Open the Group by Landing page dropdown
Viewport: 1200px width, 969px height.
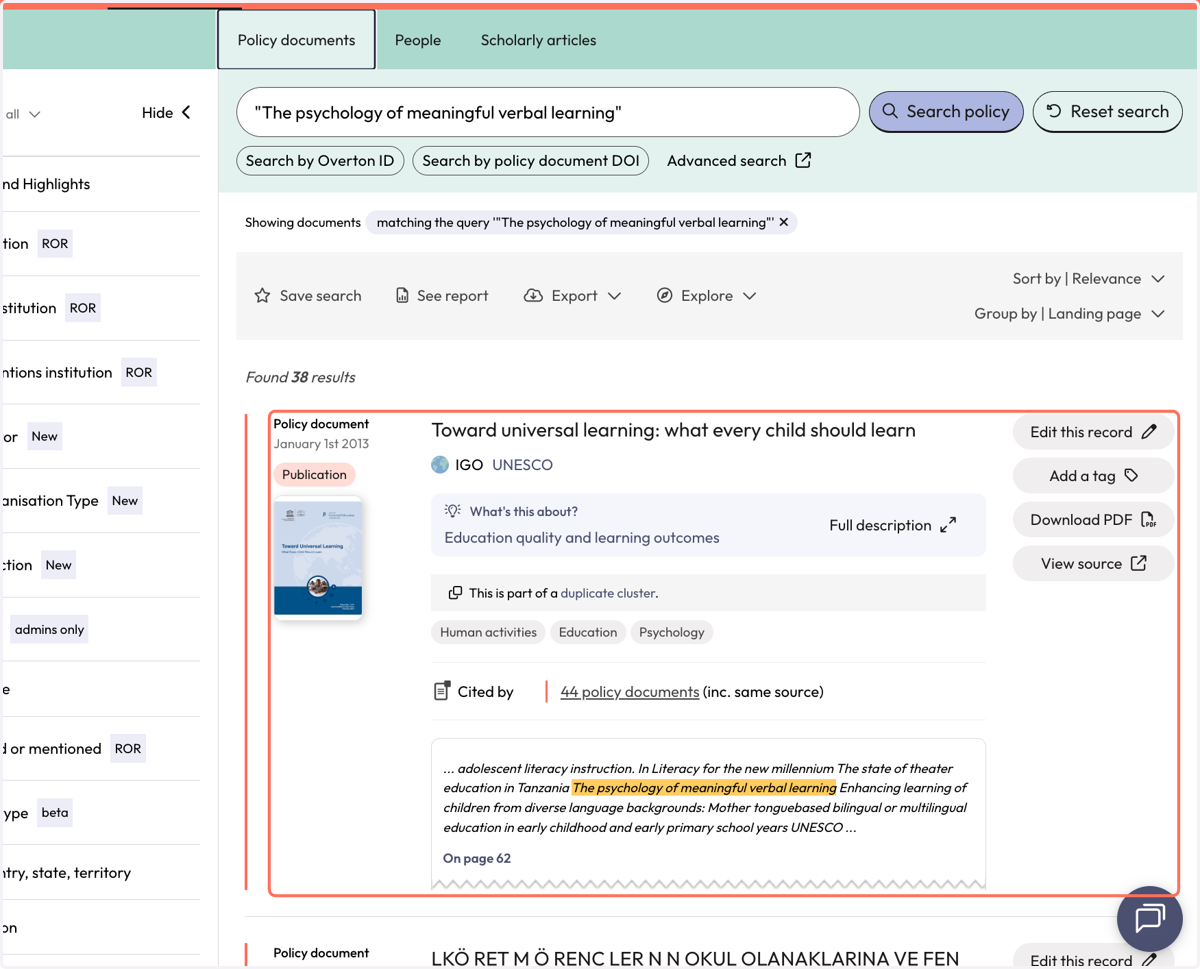[x=1070, y=313]
